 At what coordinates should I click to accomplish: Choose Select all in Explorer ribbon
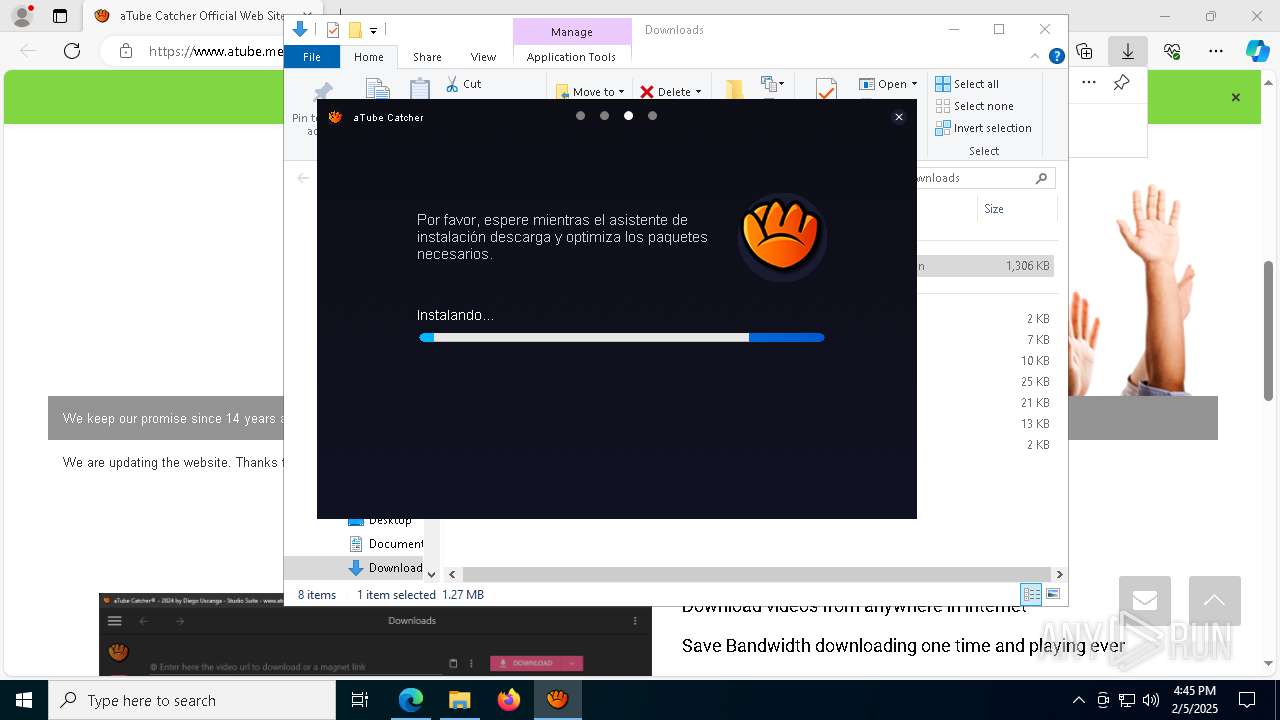click(967, 84)
